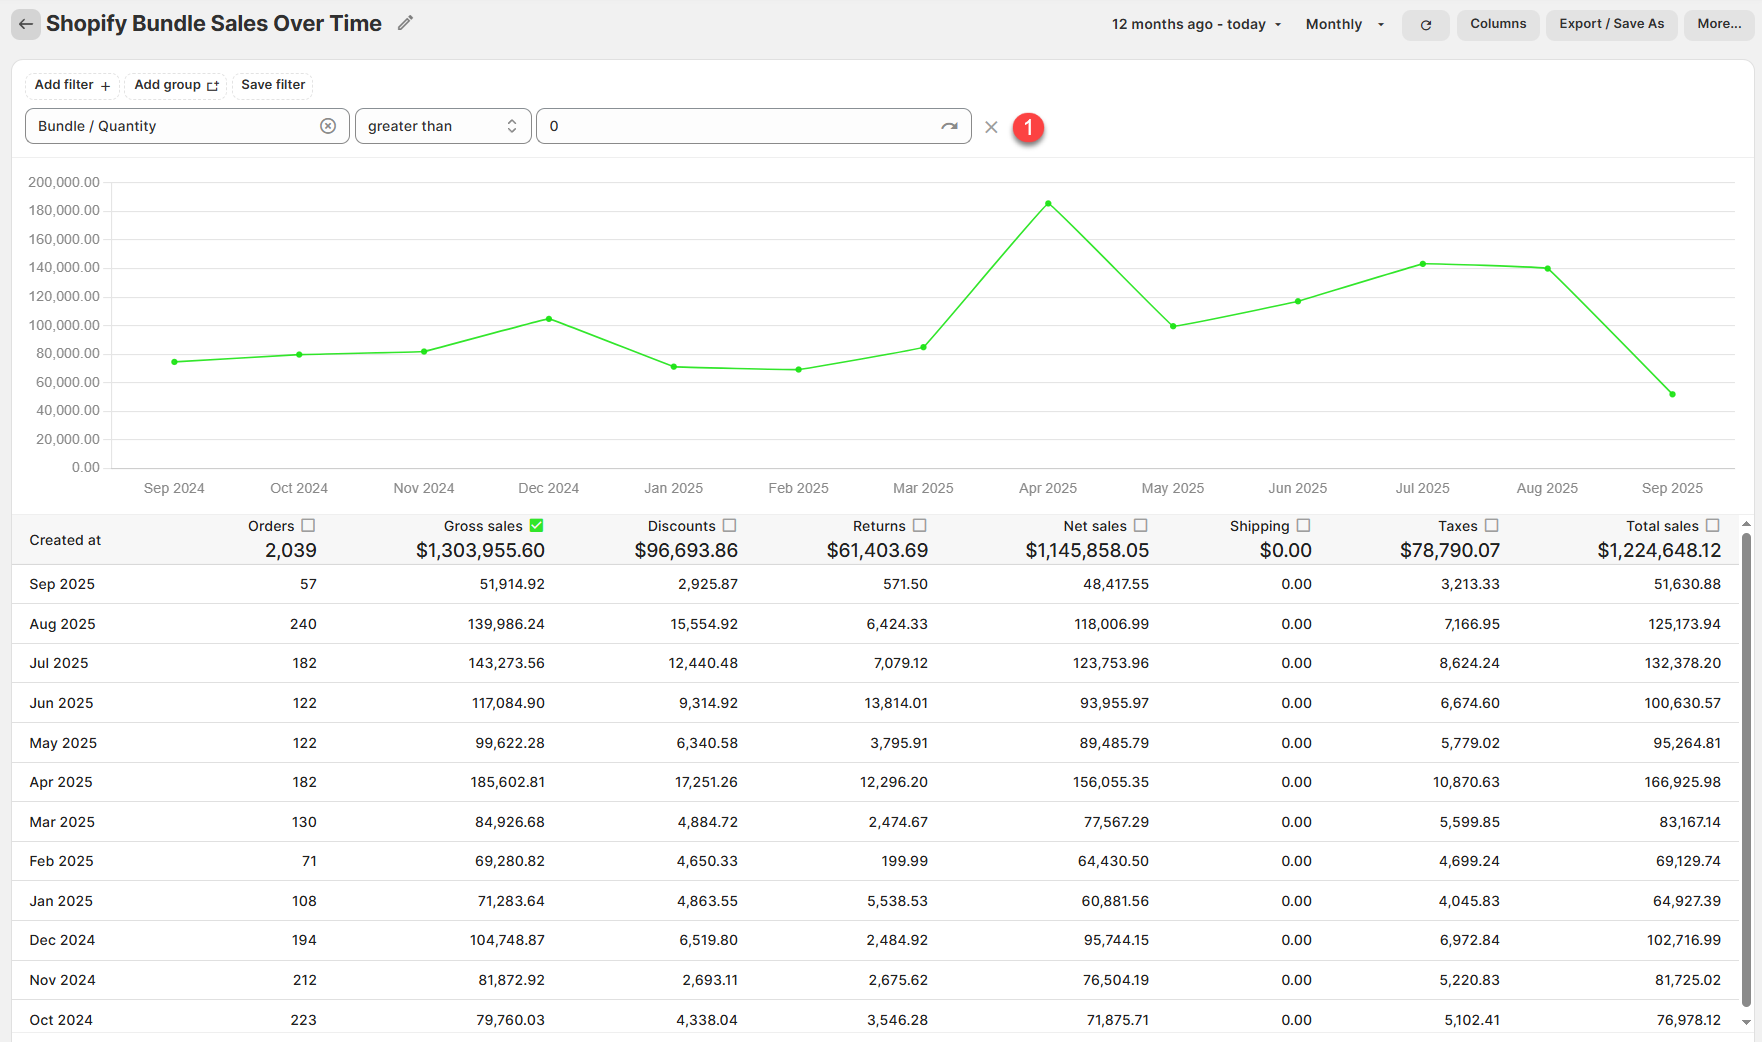This screenshot has width=1762, height=1042.
Task: Open the greater than operator dropdown
Action: pos(442,126)
